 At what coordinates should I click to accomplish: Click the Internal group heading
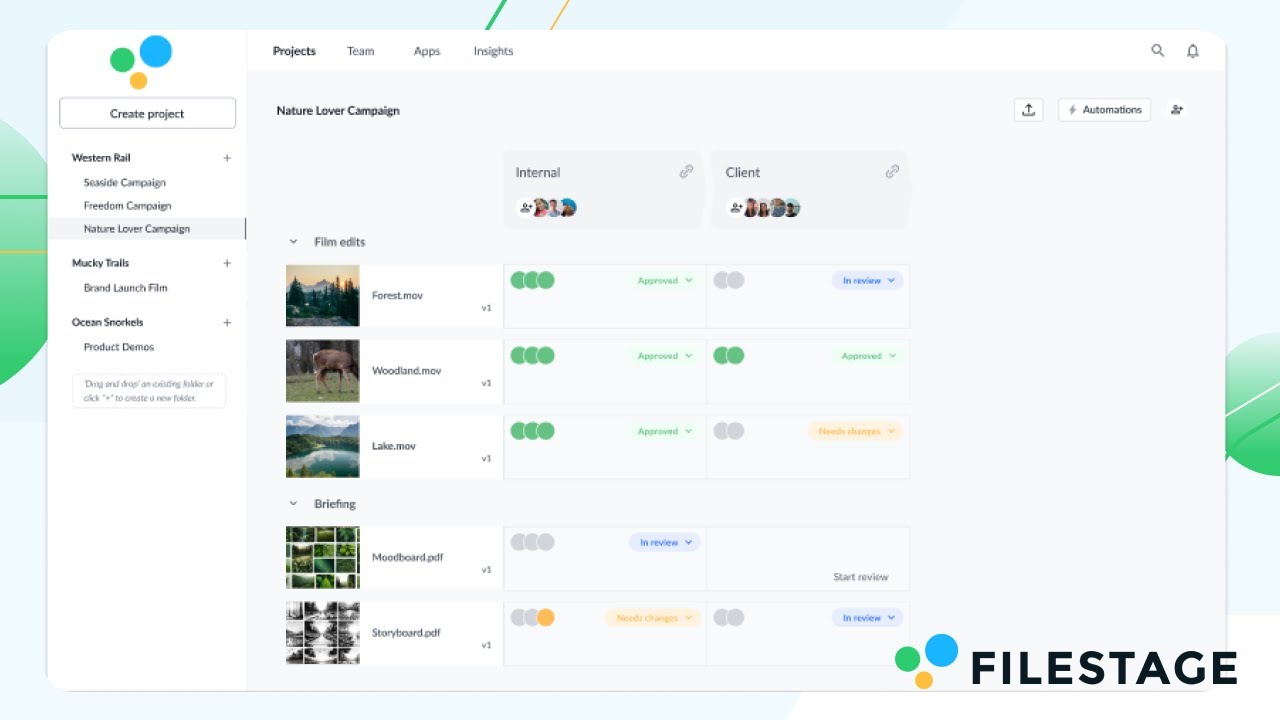tap(538, 172)
